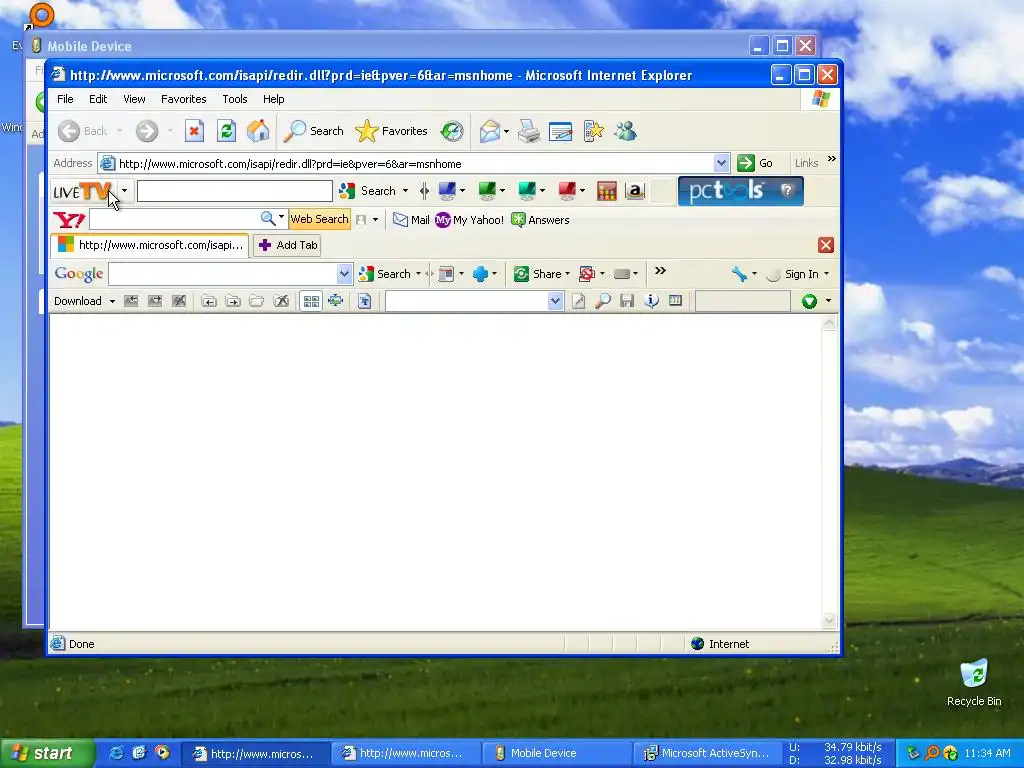Viewport: 1024px width, 768px height.
Task: Click the Refresh page icon
Action: click(226, 131)
